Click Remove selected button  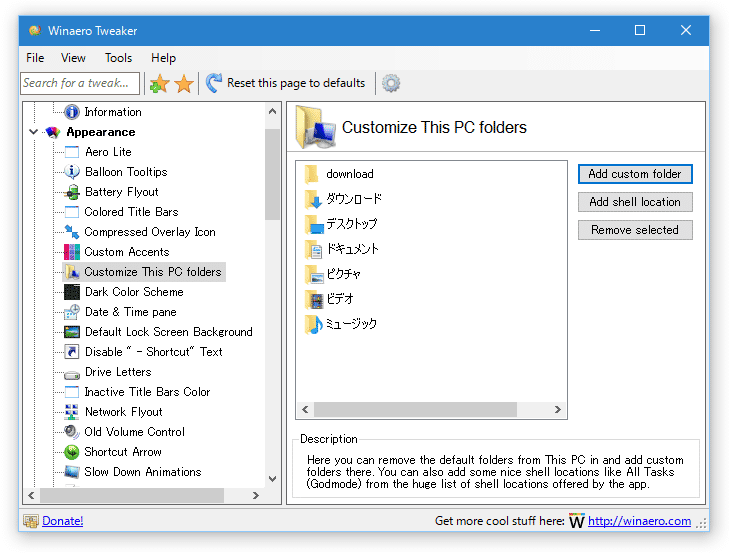[x=635, y=230]
